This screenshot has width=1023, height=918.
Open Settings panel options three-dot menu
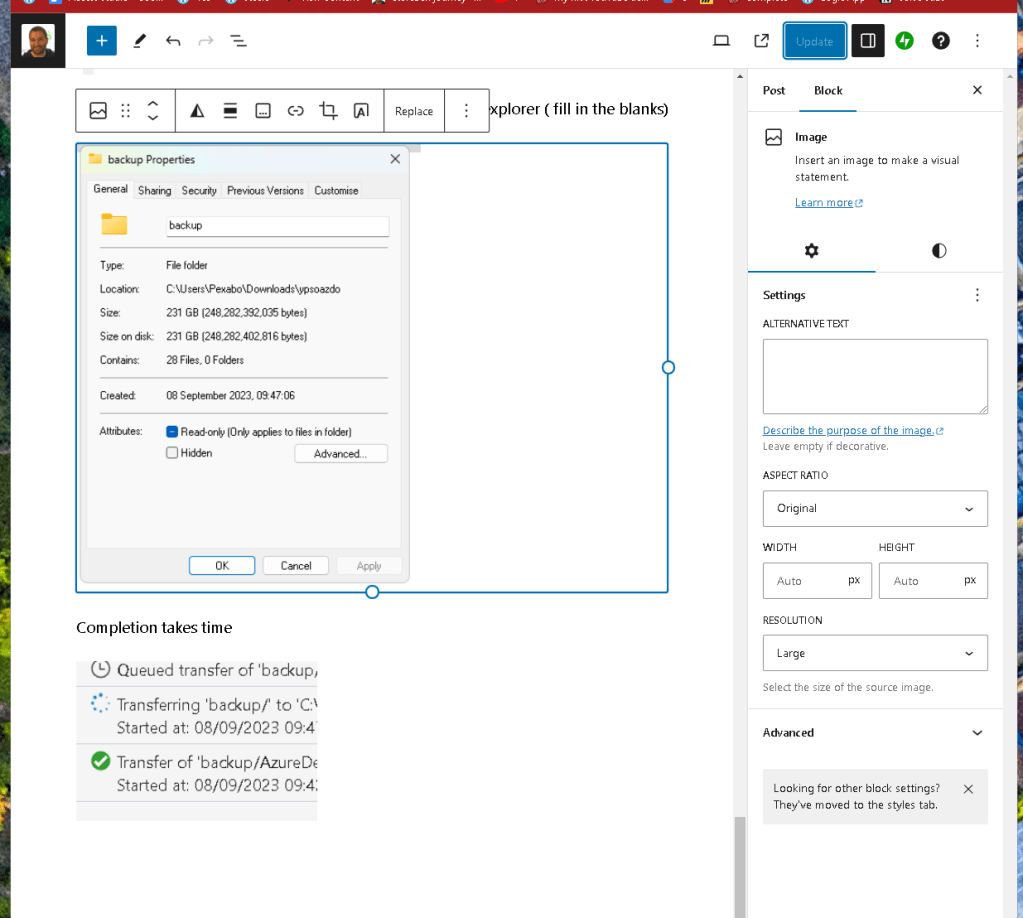click(977, 295)
